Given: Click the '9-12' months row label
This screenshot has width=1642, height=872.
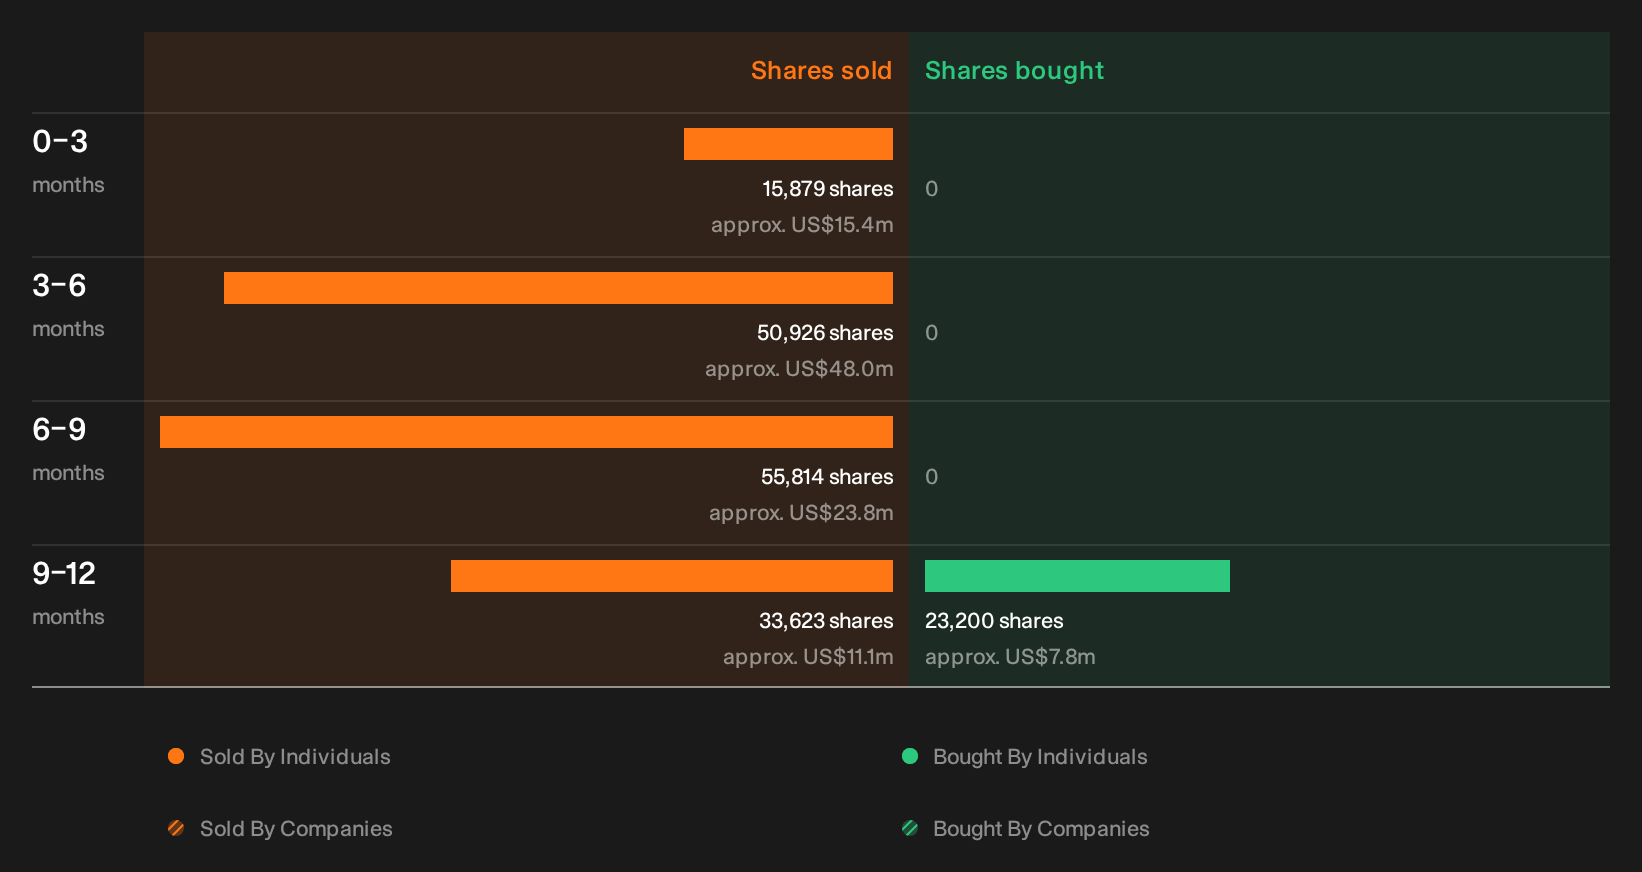Looking at the screenshot, I should (x=64, y=574).
